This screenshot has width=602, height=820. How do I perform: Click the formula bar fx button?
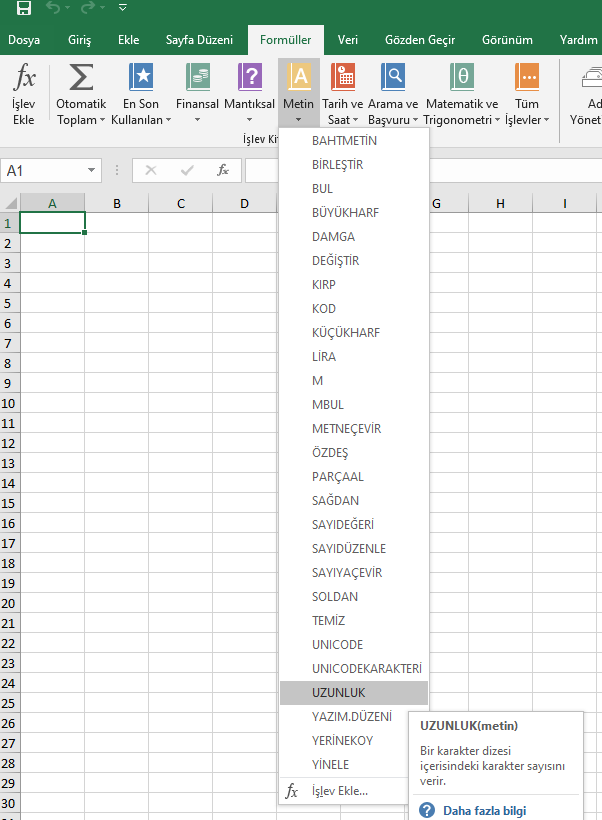point(224,170)
